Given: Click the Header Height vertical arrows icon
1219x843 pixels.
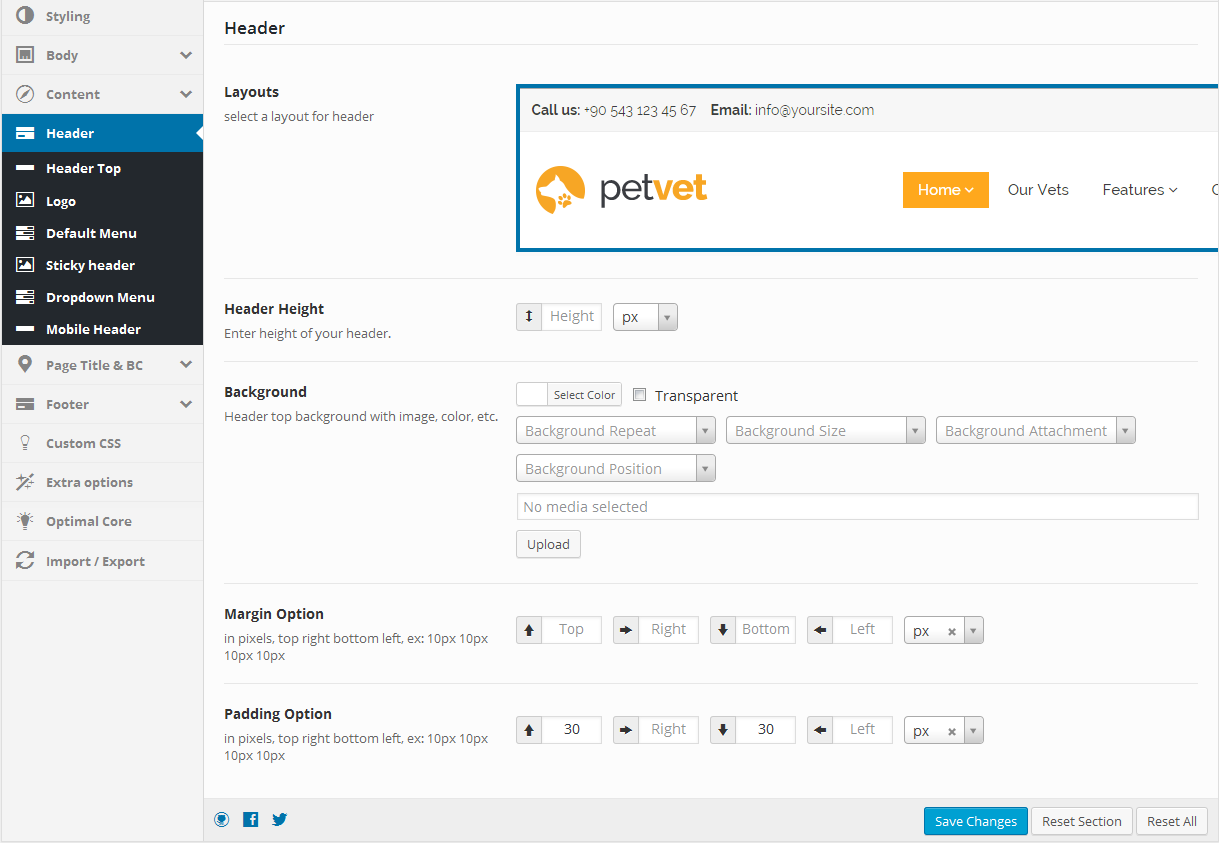Looking at the screenshot, I should [x=529, y=316].
